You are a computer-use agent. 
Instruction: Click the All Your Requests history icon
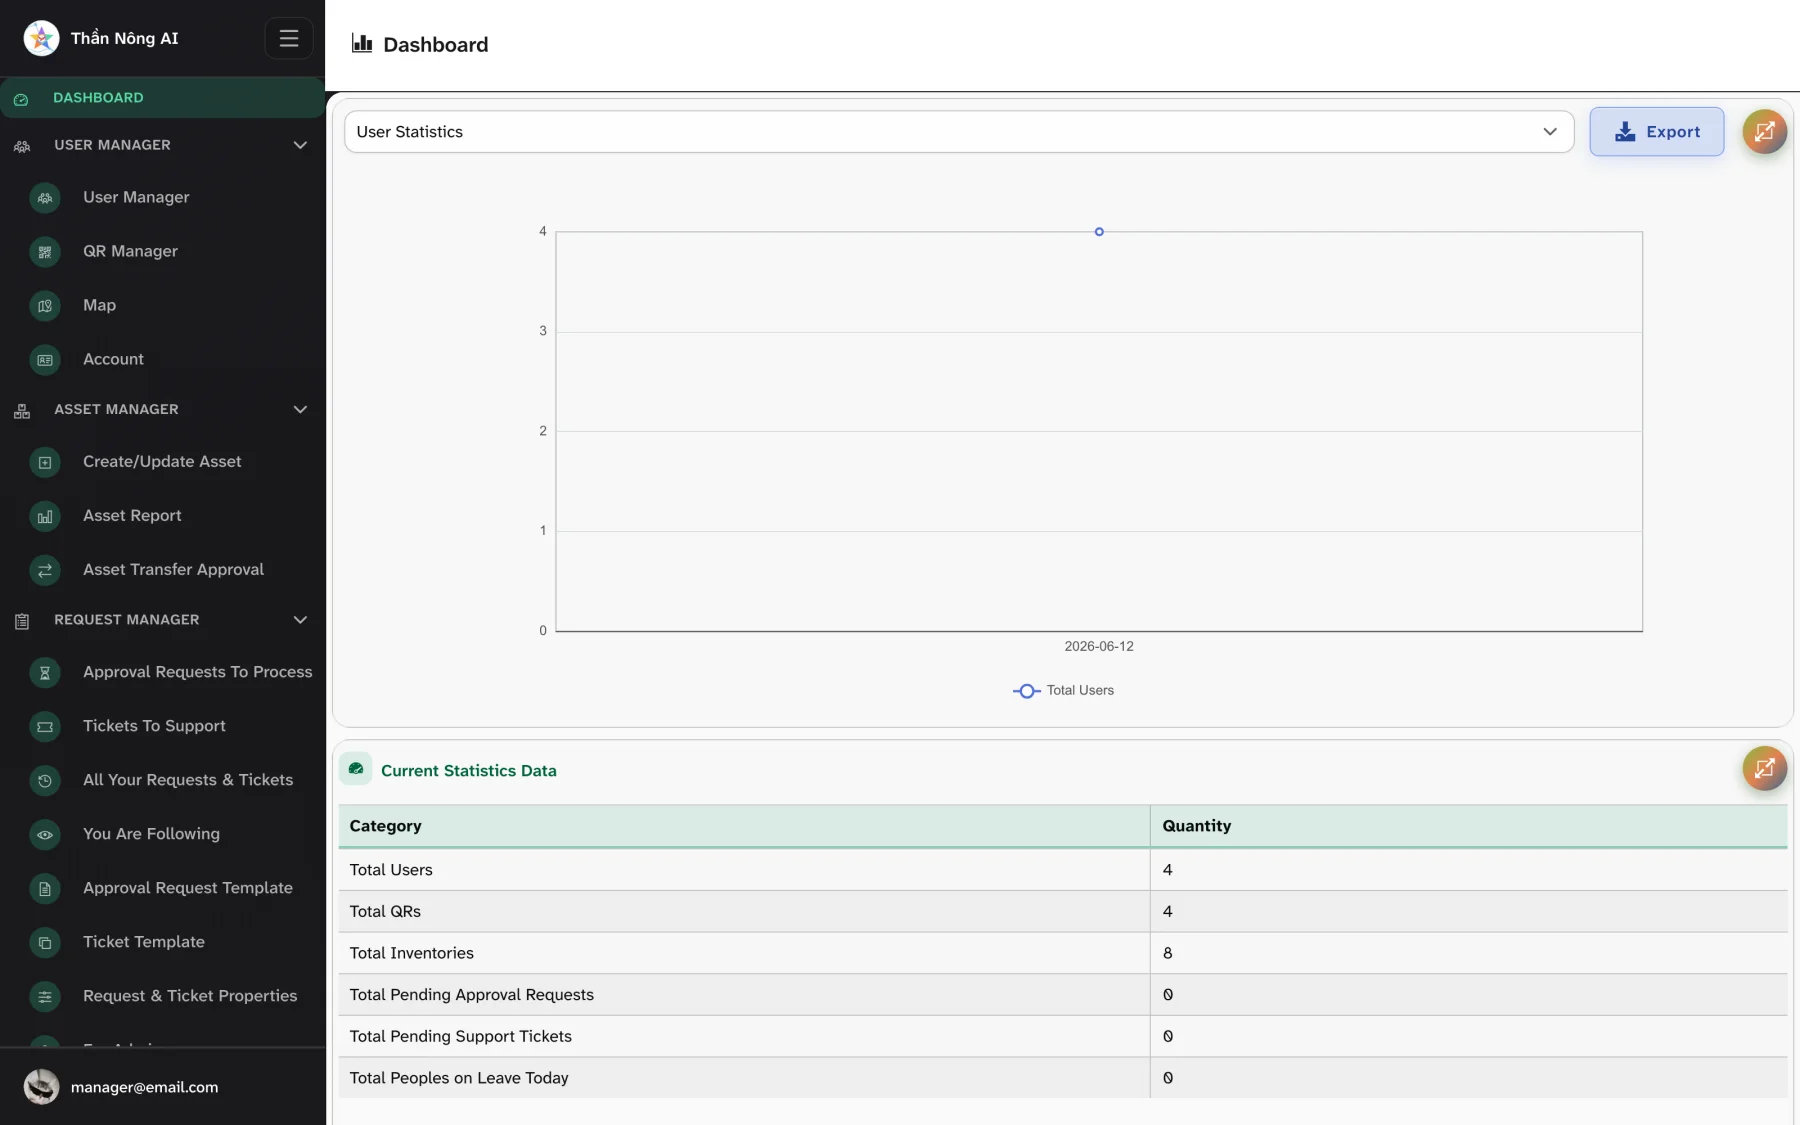[x=45, y=781]
